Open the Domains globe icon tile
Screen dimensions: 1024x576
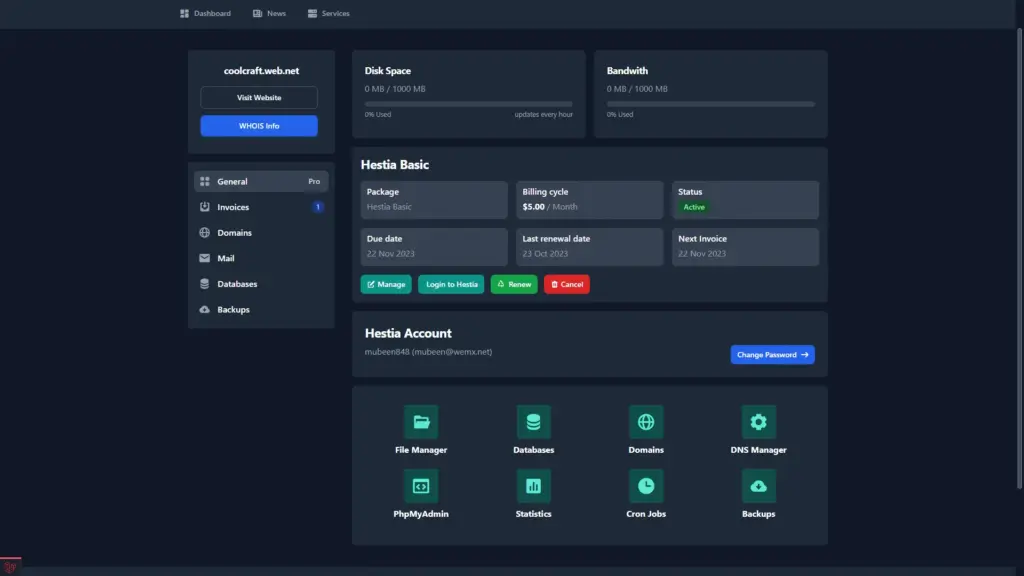(646, 422)
